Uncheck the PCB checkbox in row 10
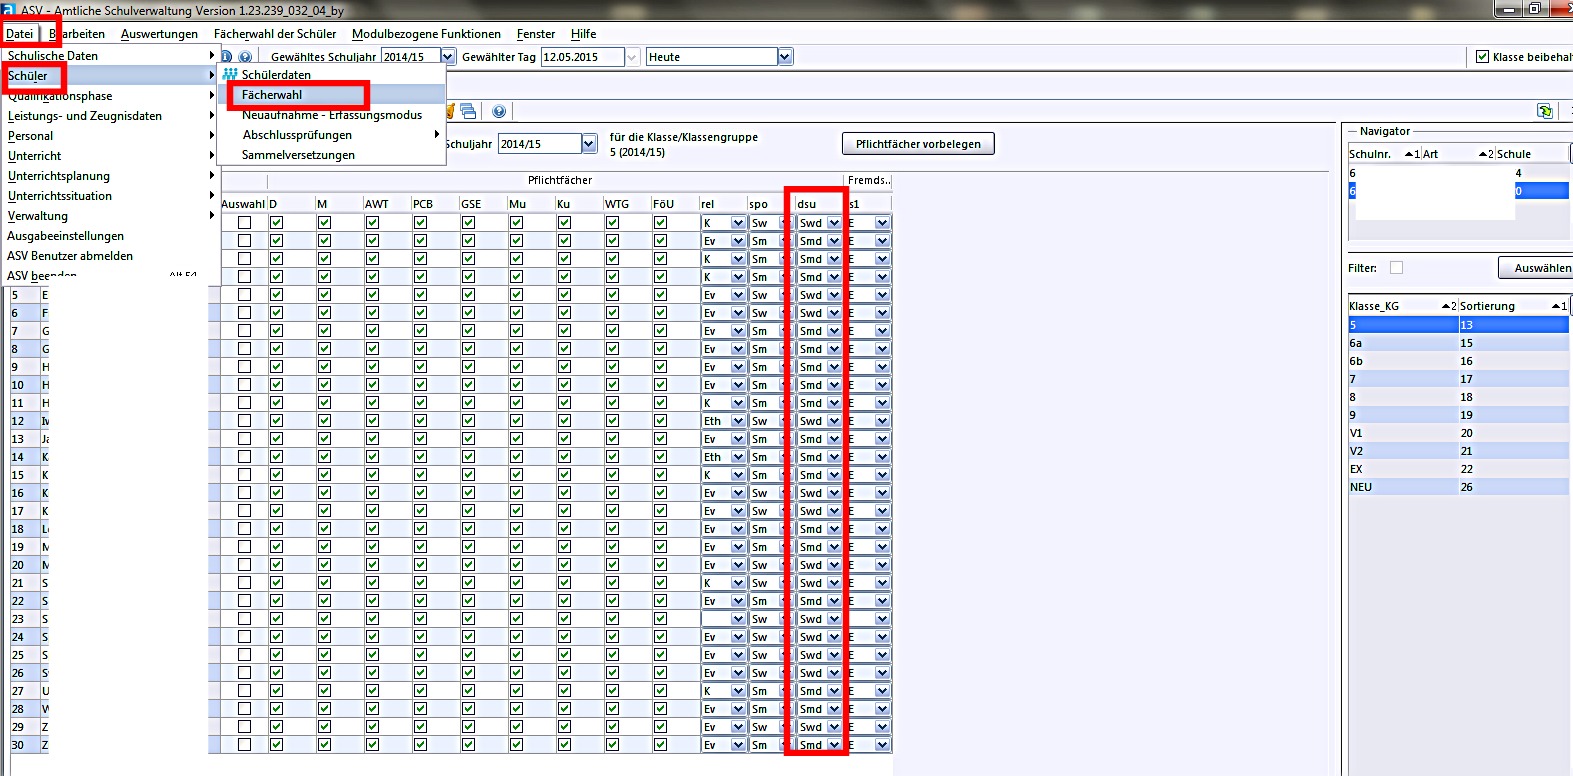The image size is (1573, 776). coord(420,385)
